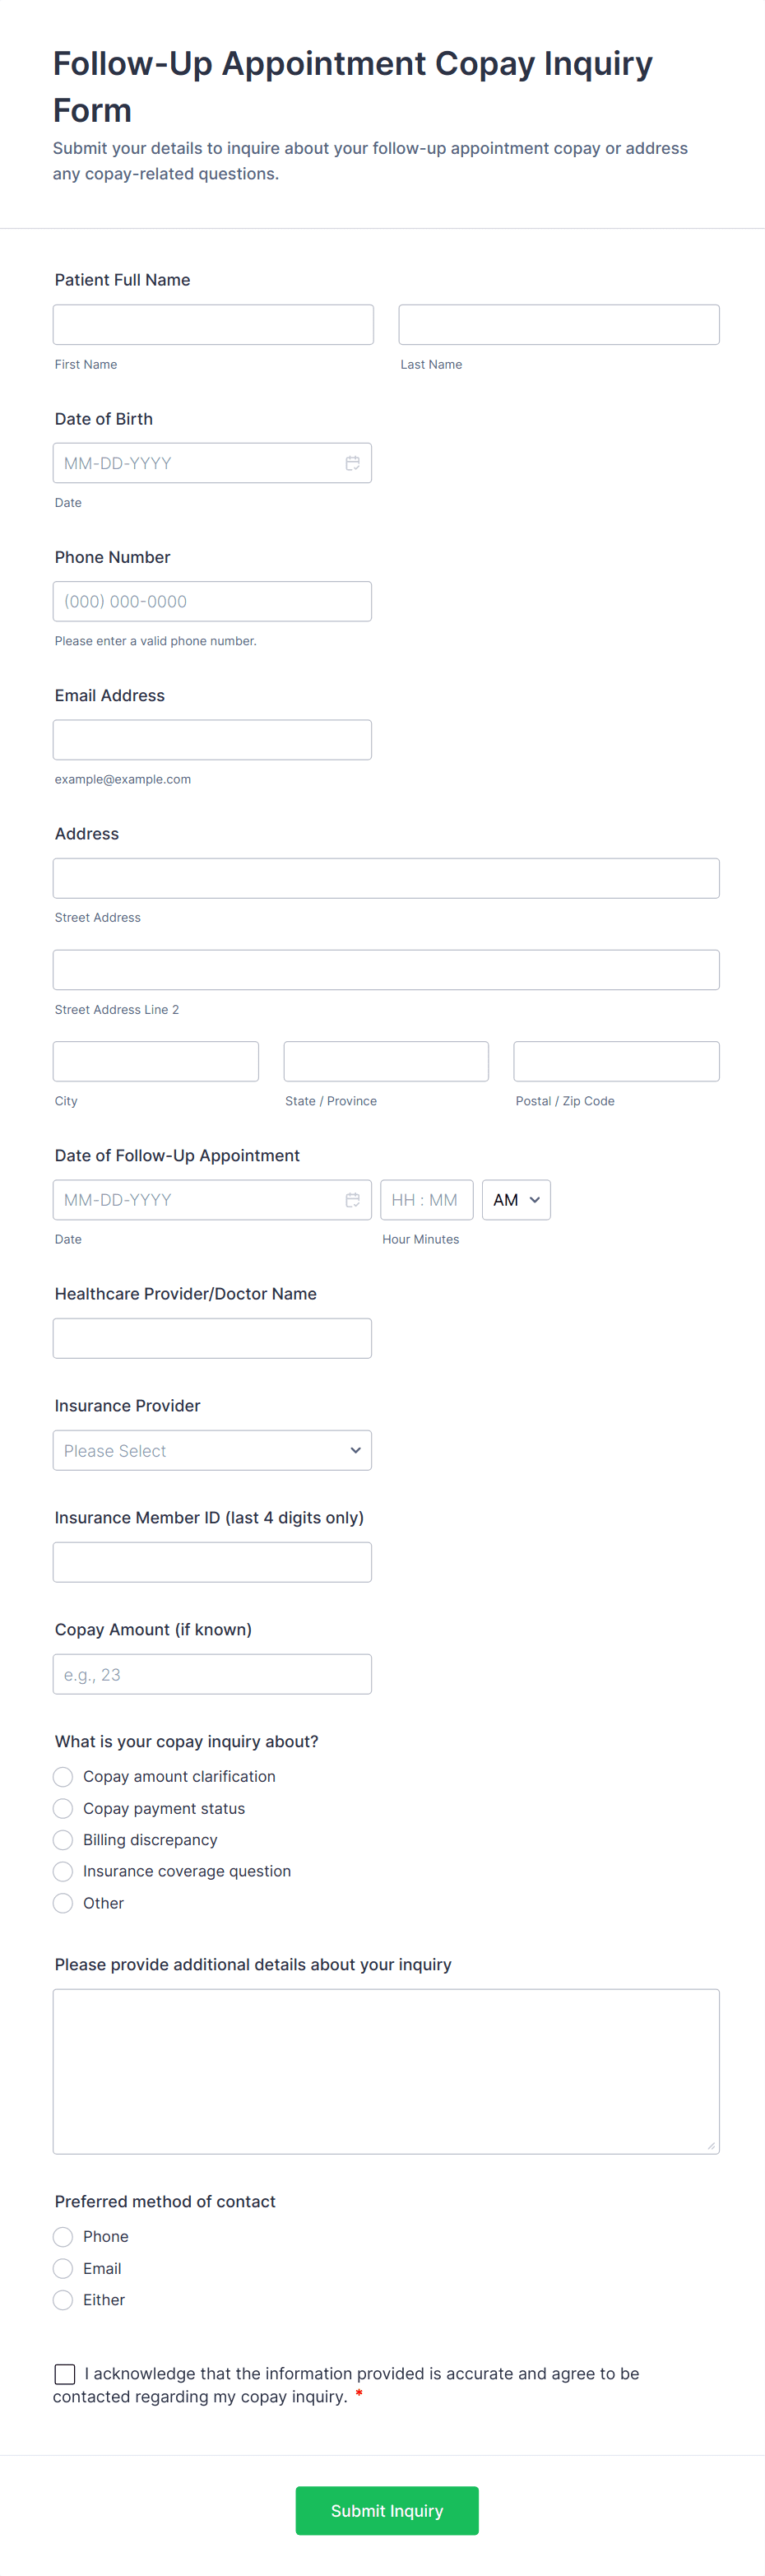Open the follow-up appointment calendar icon
Screen dimensions: 765x2576
[x=352, y=1200]
